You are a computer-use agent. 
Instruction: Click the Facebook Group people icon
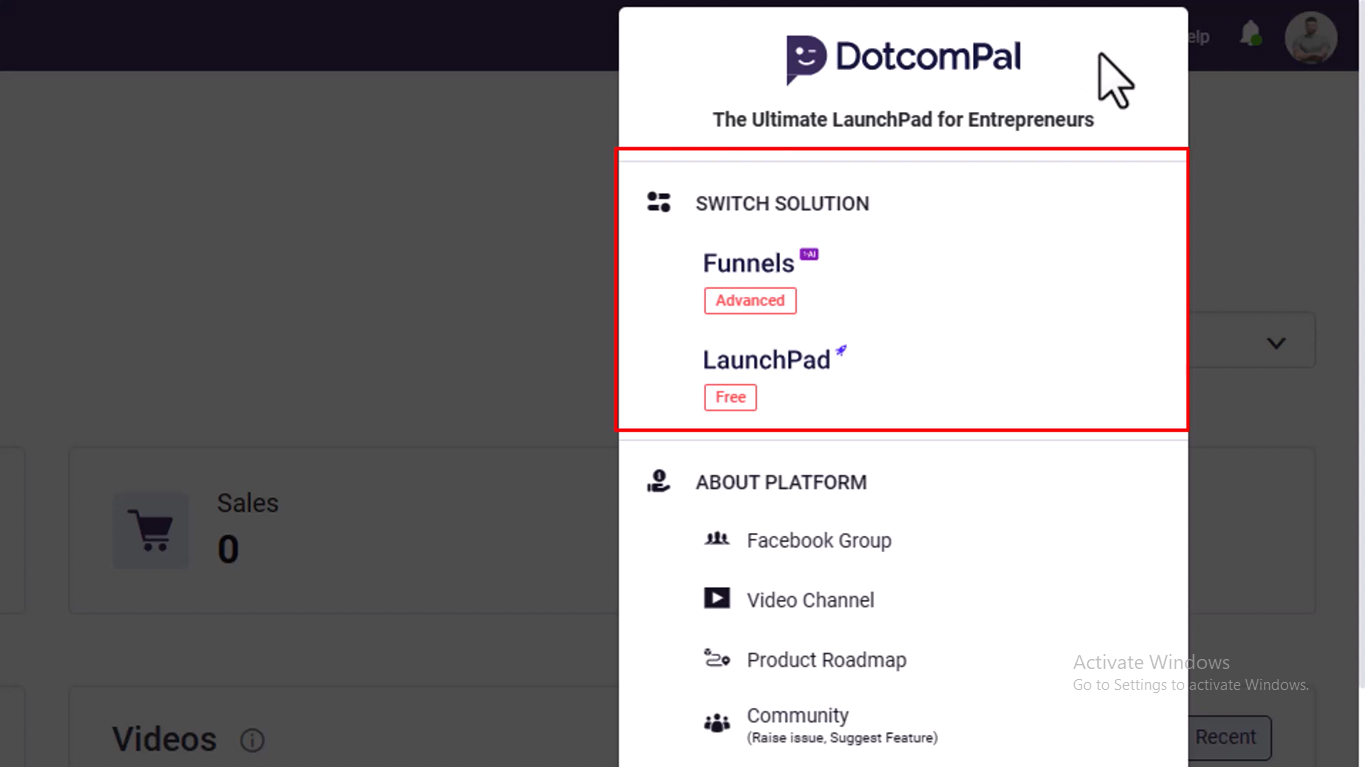(717, 539)
